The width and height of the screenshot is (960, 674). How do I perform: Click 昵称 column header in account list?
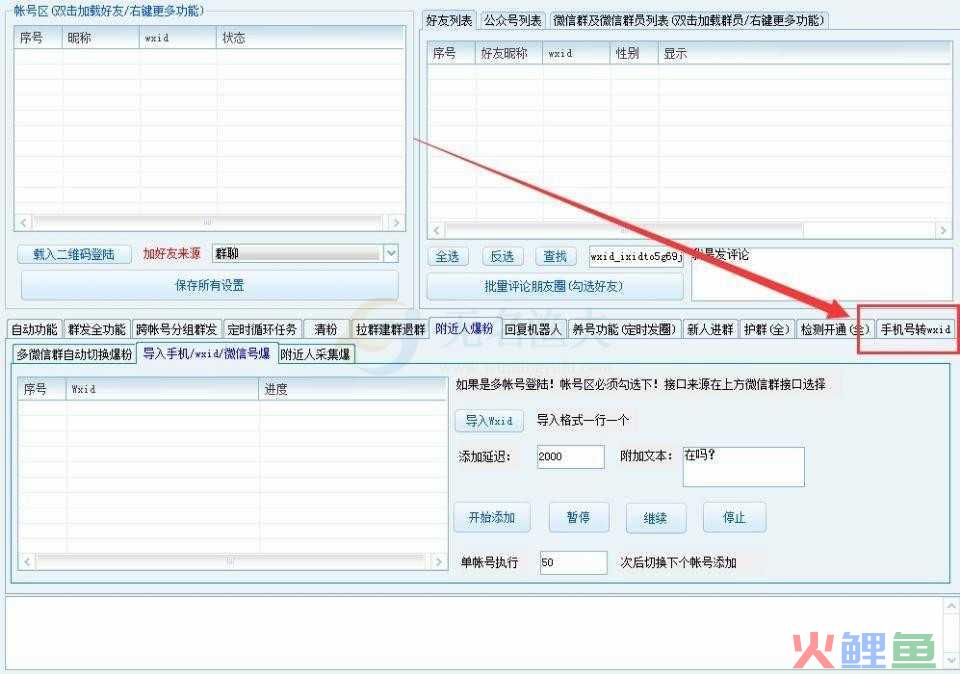point(100,38)
